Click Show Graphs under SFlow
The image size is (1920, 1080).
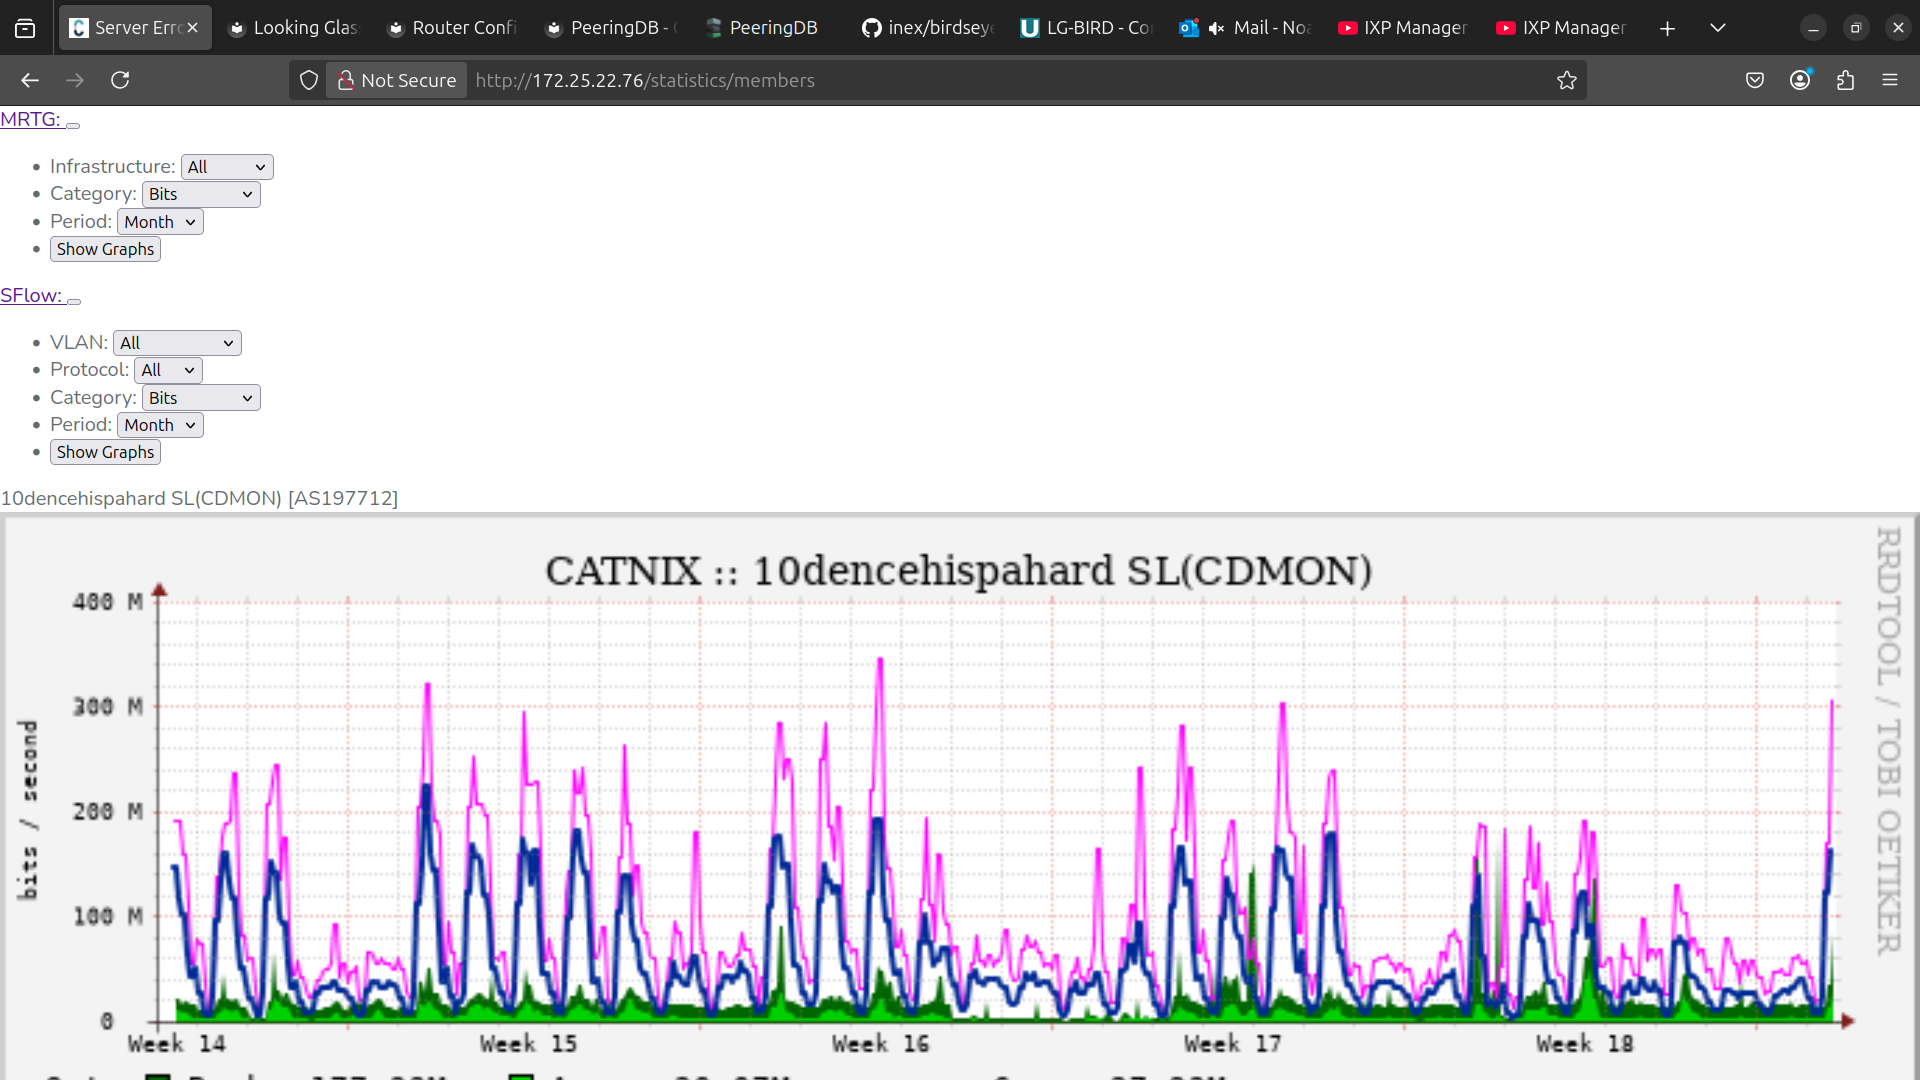tap(105, 452)
